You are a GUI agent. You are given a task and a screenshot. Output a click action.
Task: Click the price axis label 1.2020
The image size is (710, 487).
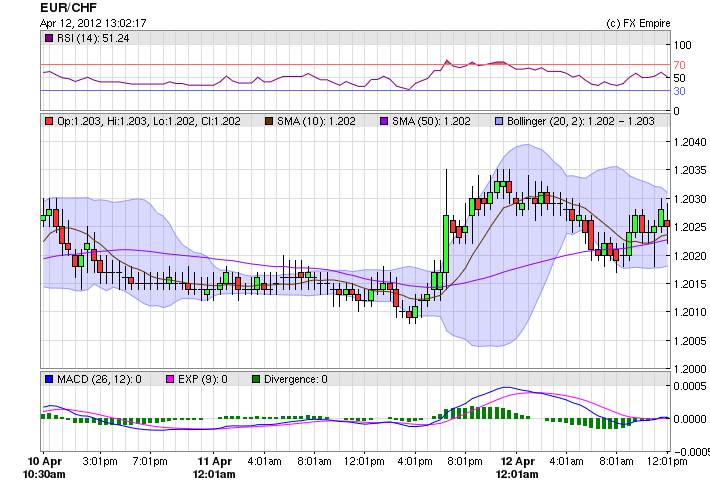click(x=690, y=256)
